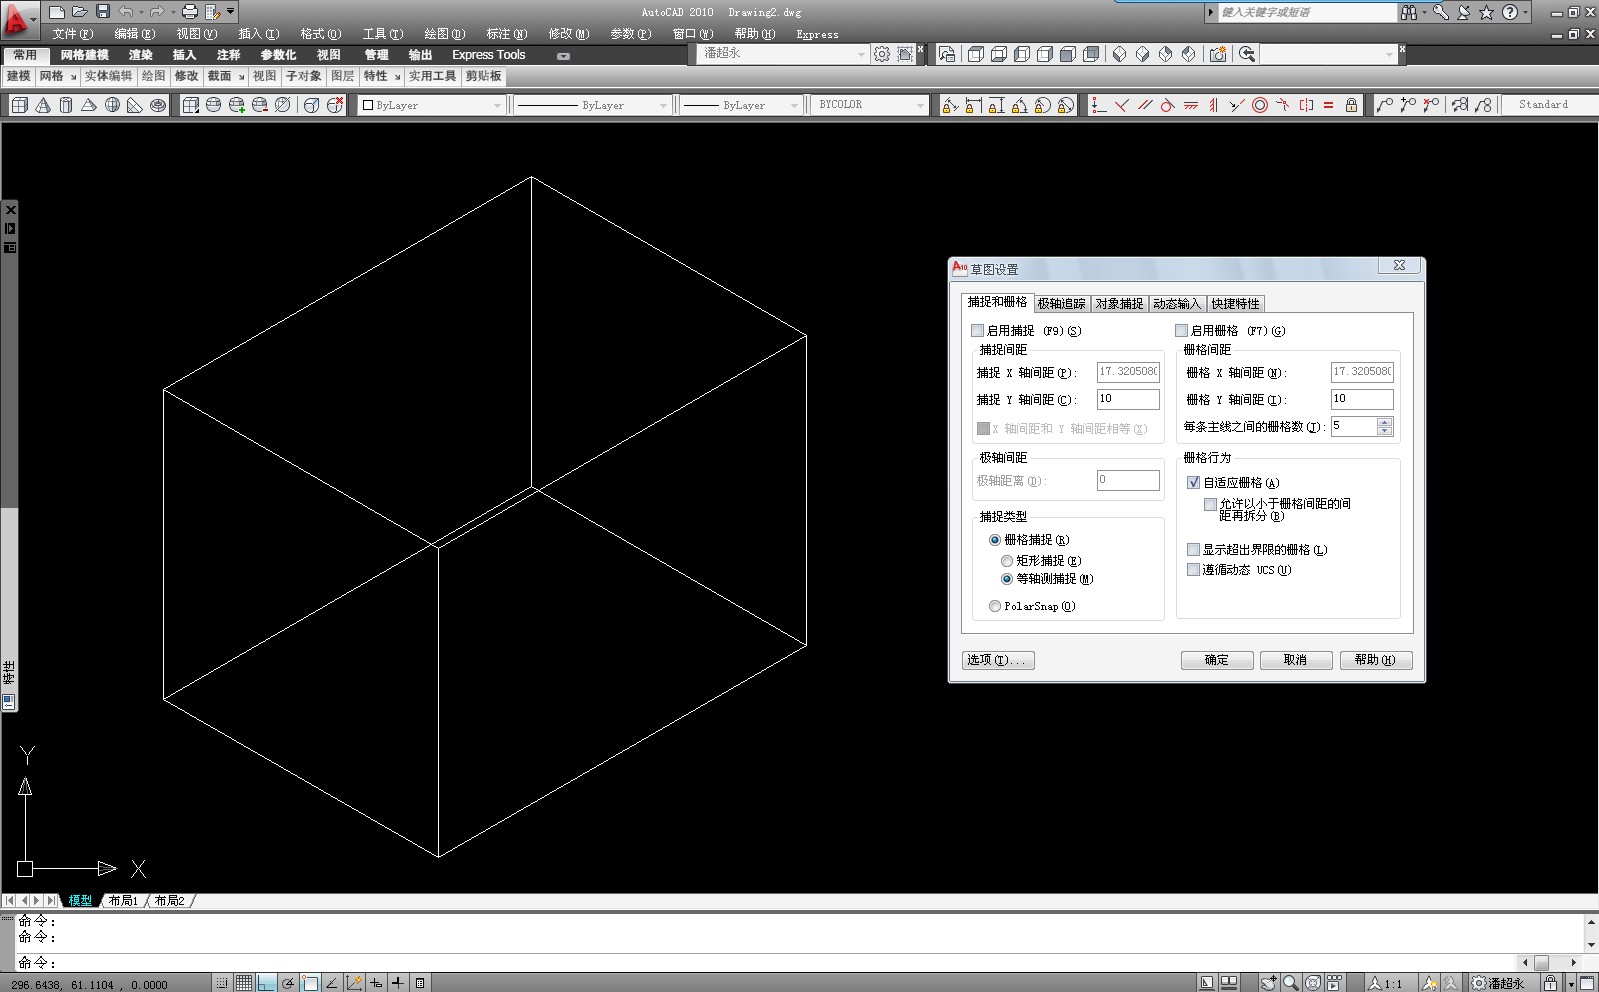Click the padlock icon in constraints toolbar
This screenshot has width=1599, height=992.
1351,105
